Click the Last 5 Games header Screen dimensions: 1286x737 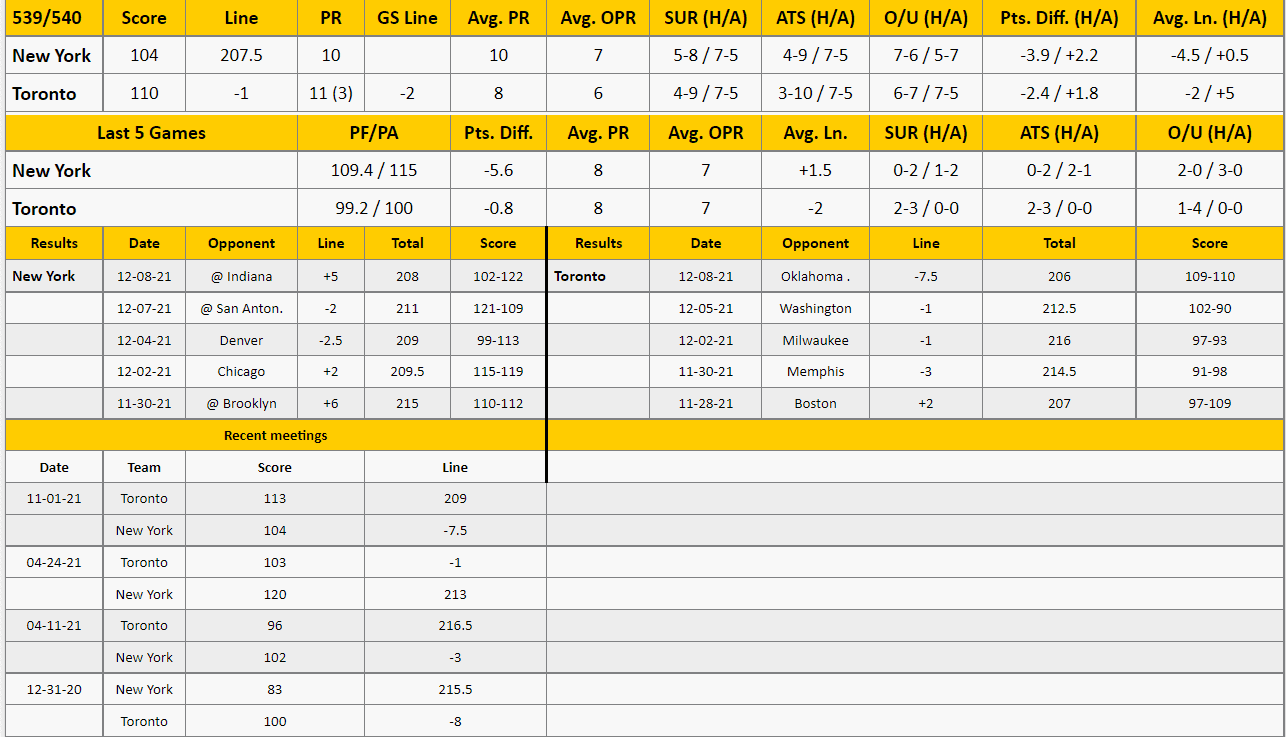[x=151, y=133]
